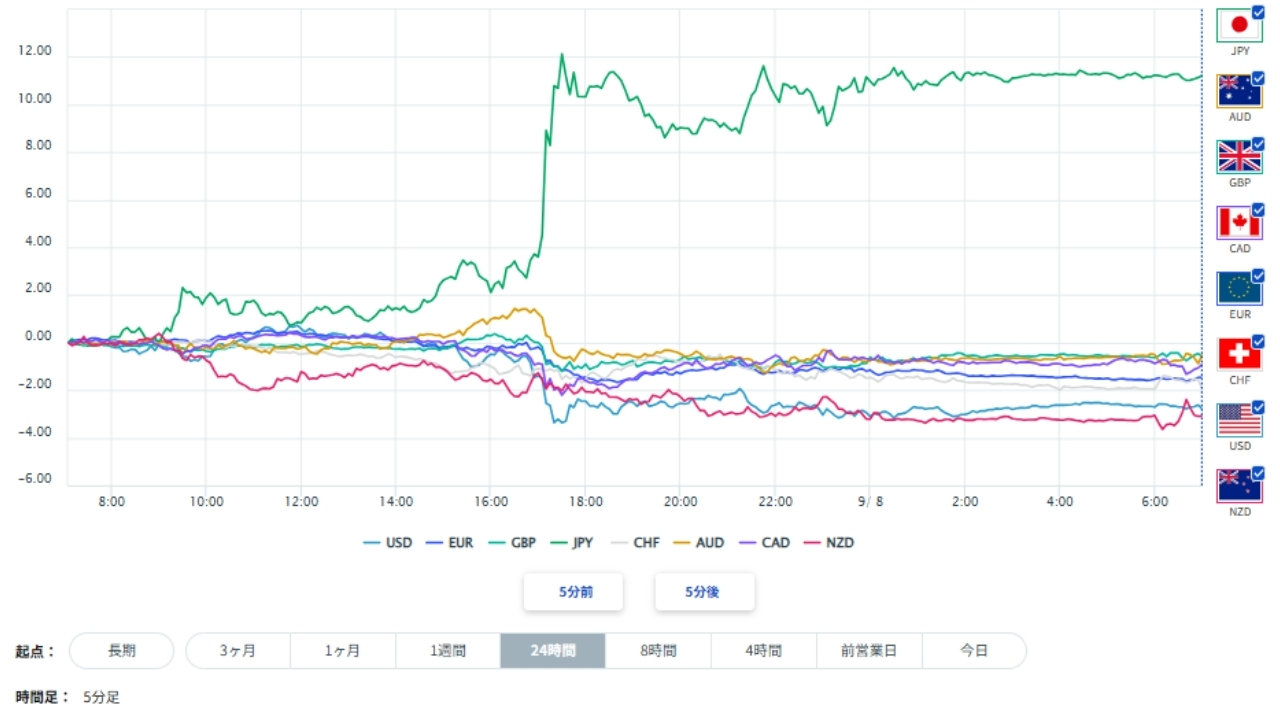
Task: Switch to the 1週間 time range tab
Action: pos(448,650)
